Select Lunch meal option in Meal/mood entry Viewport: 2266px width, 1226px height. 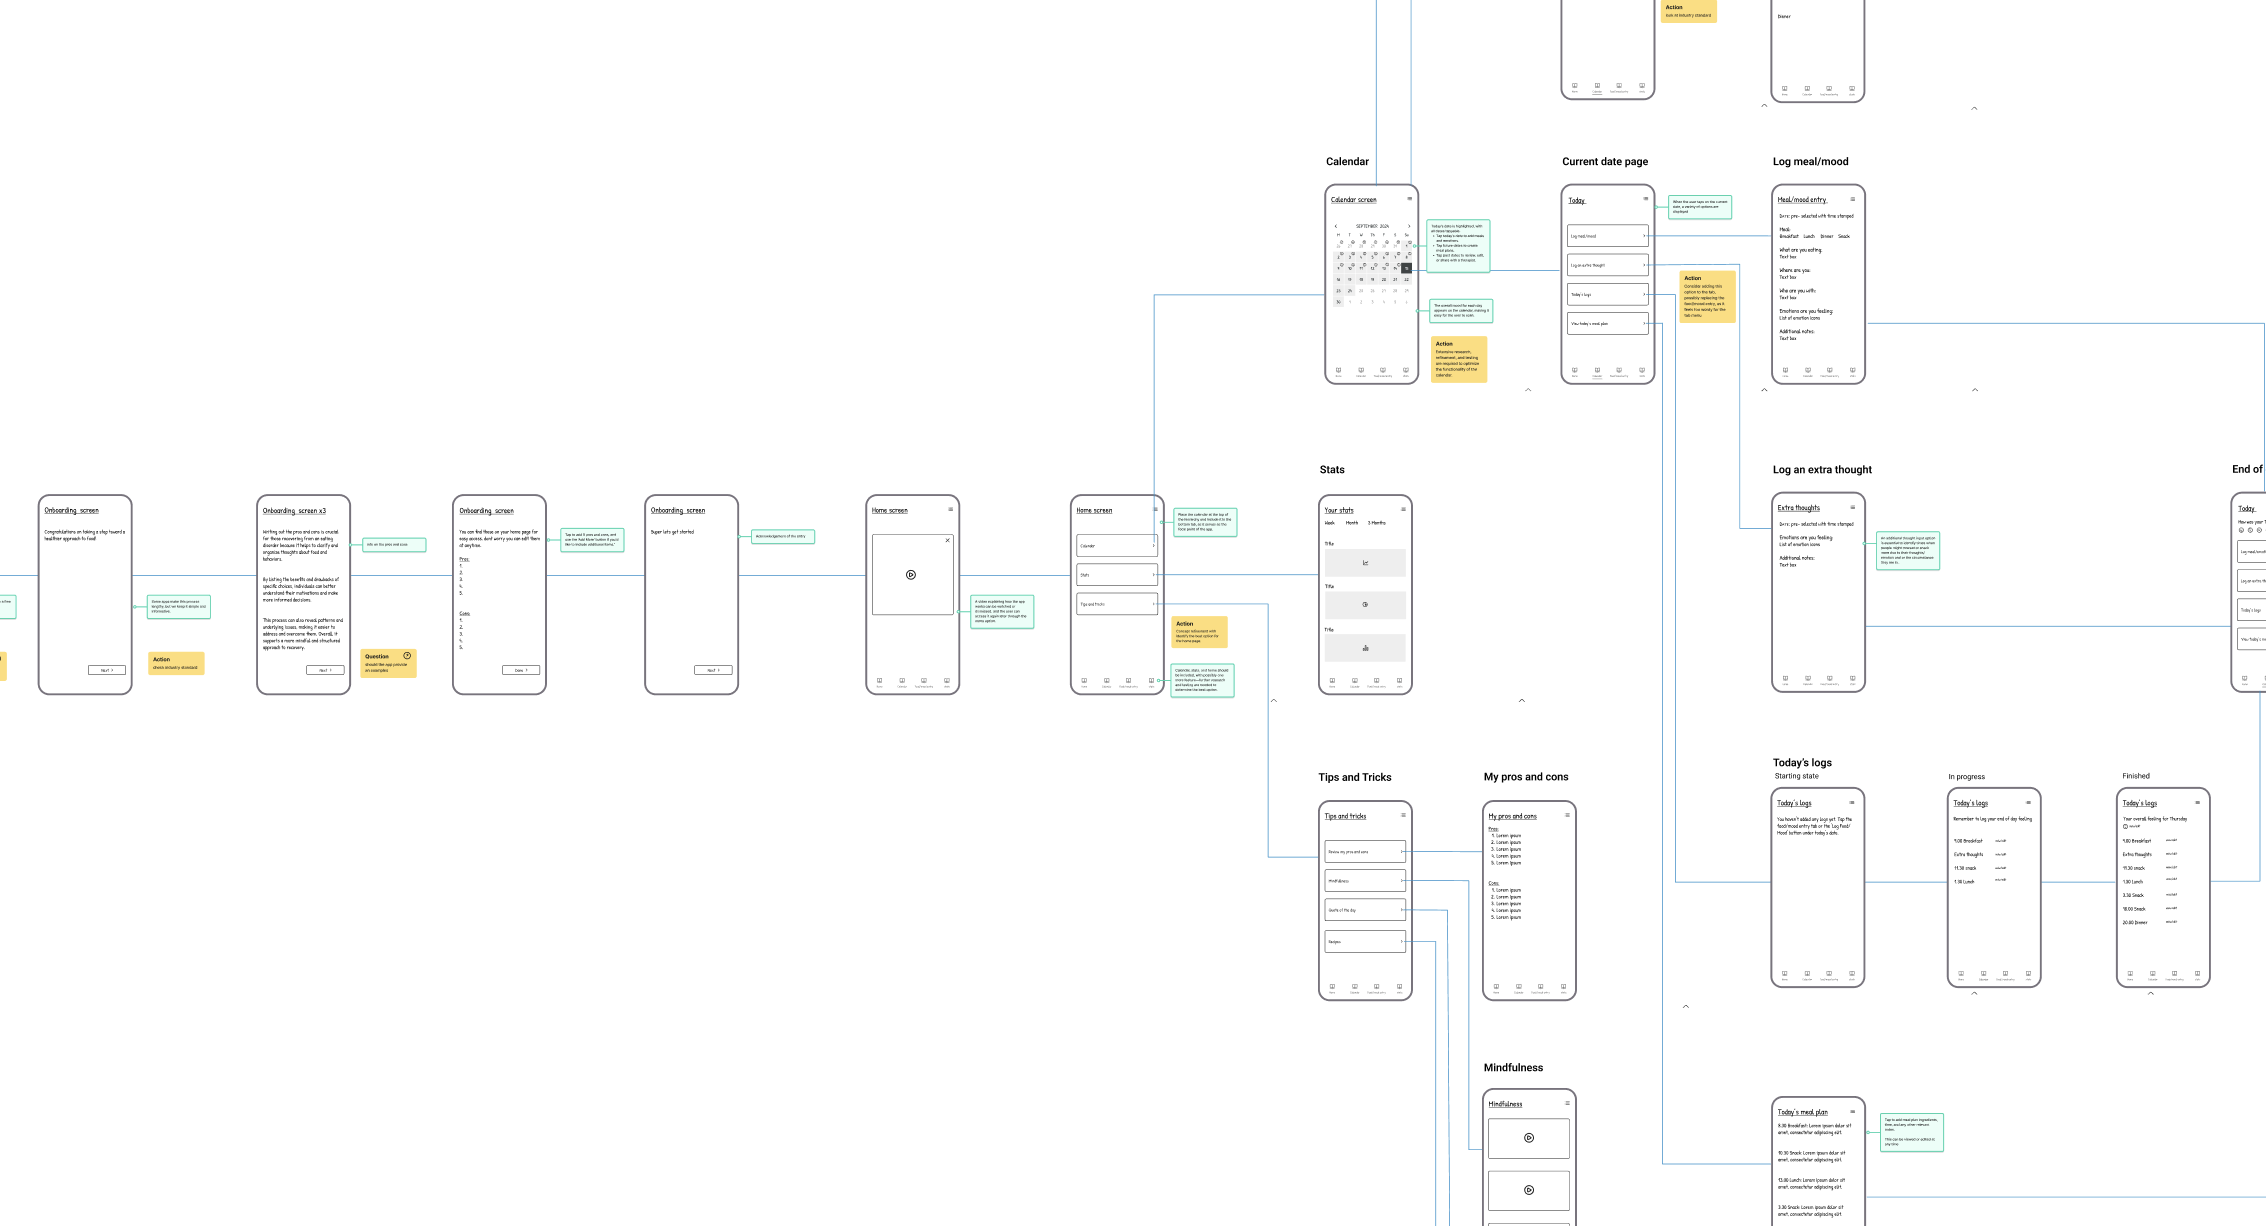click(x=1809, y=237)
